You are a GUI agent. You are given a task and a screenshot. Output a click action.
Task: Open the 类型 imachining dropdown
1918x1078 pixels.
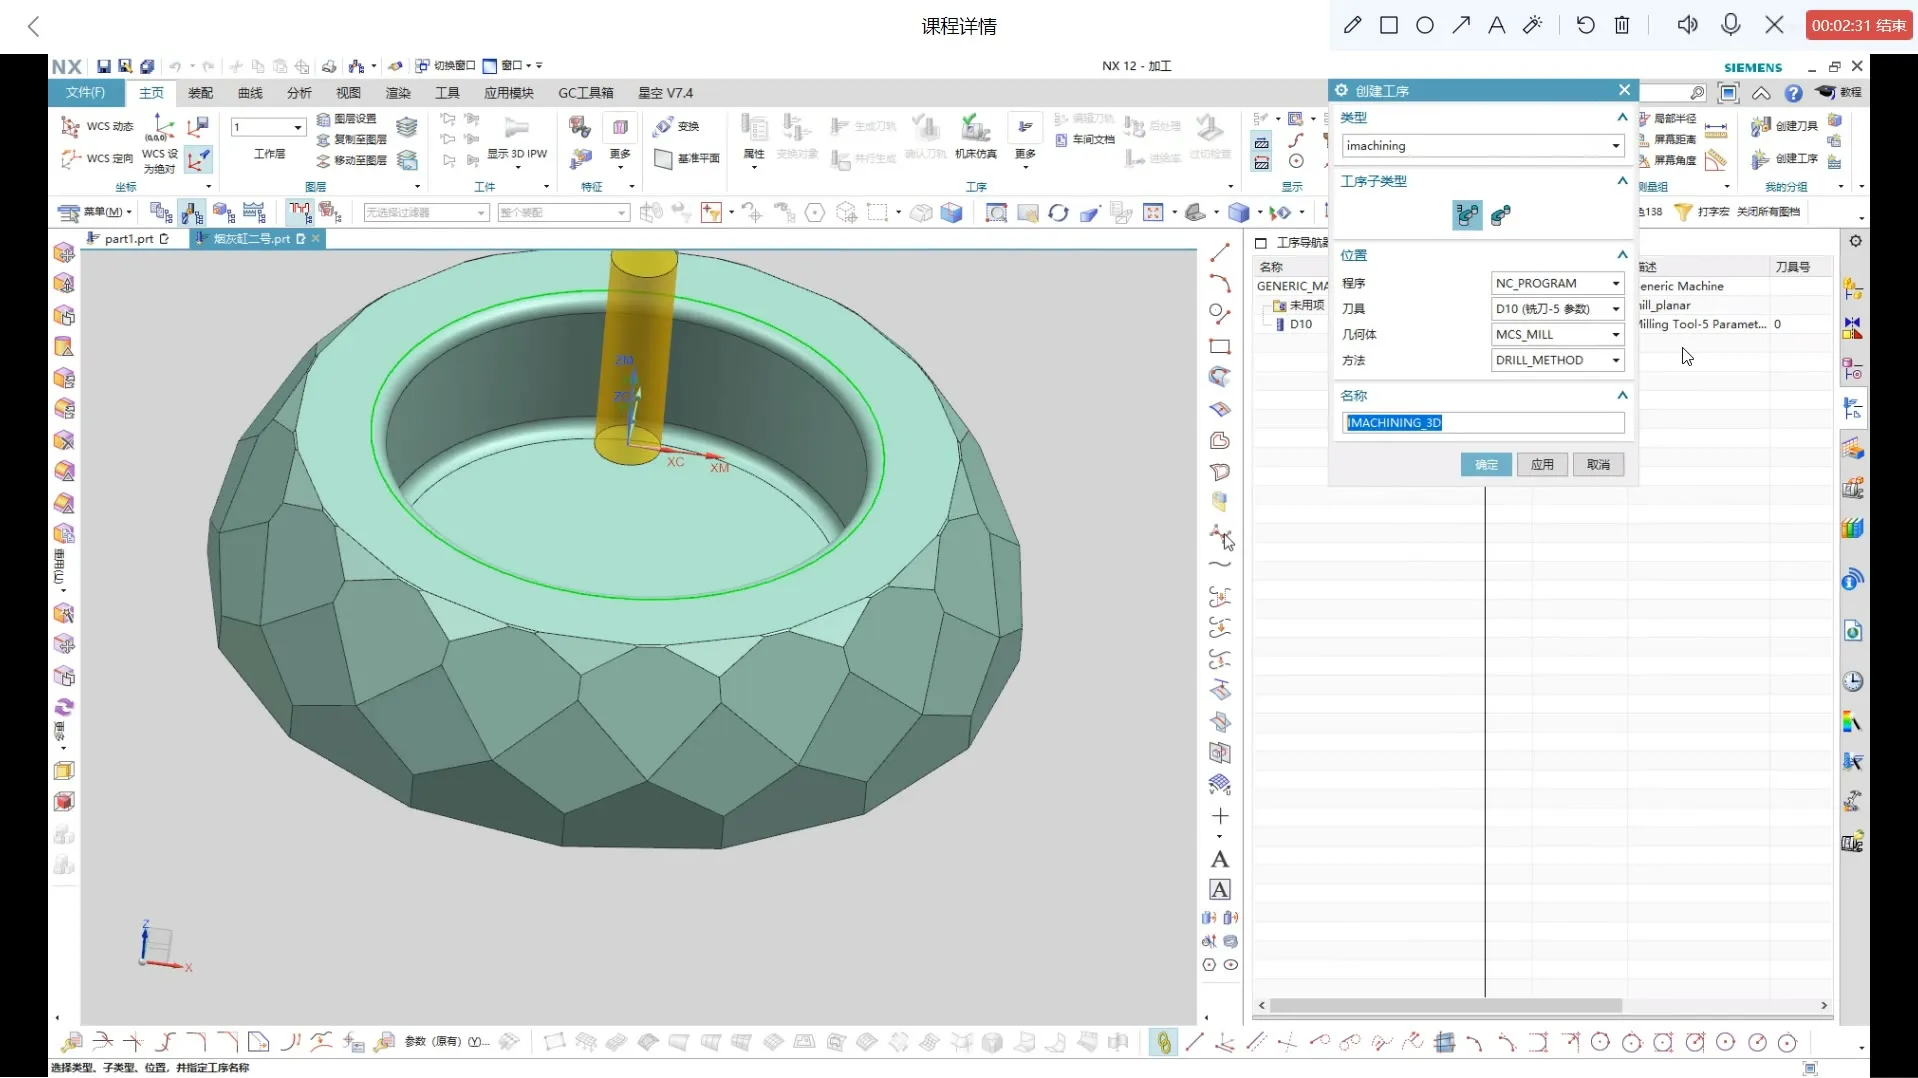pyautogui.click(x=1482, y=146)
